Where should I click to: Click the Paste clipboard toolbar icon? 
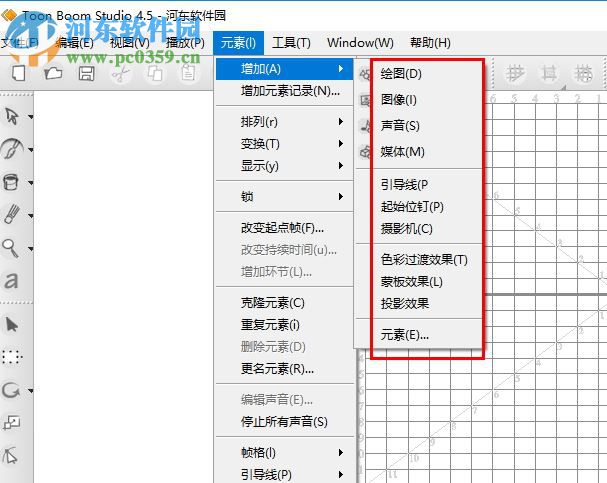[189, 73]
